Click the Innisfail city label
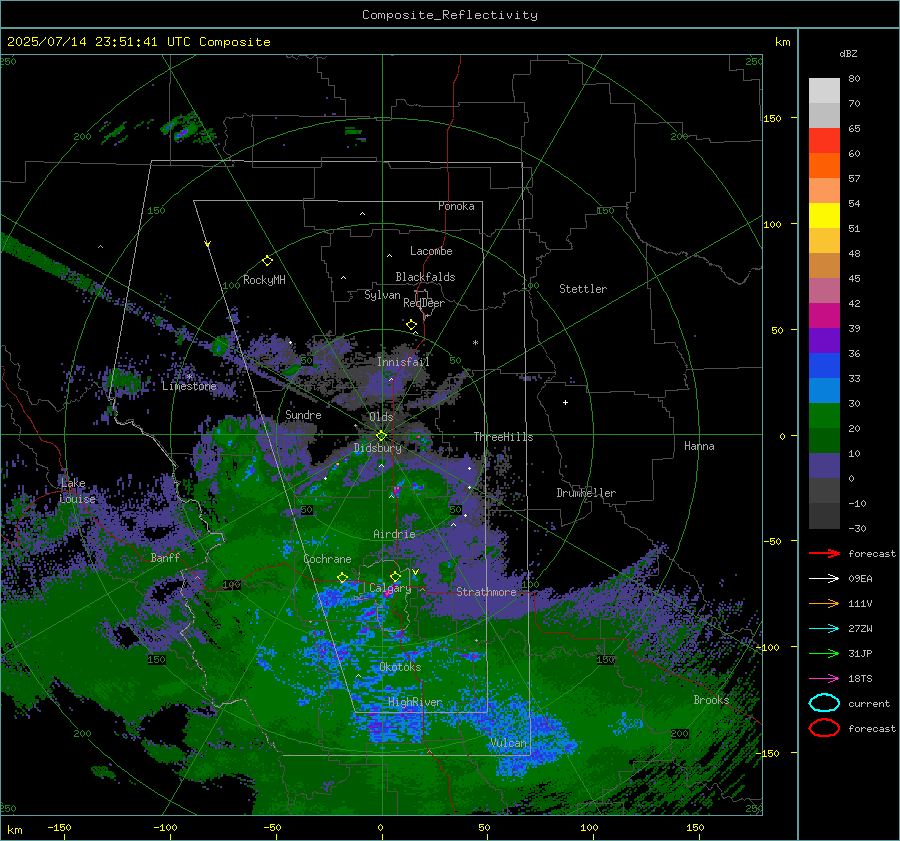The width and height of the screenshot is (900, 841). click(403, 362)
